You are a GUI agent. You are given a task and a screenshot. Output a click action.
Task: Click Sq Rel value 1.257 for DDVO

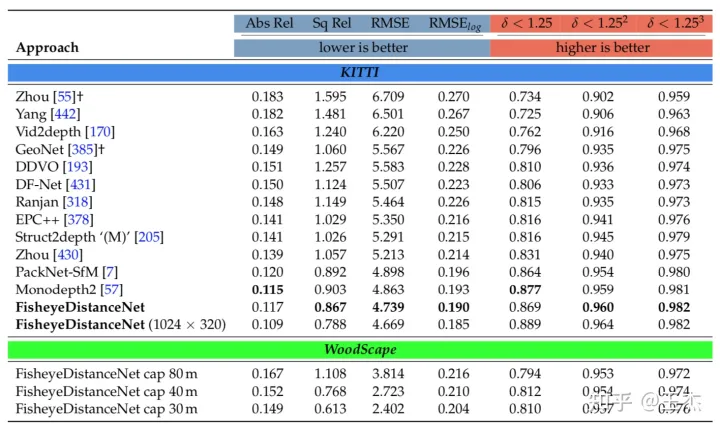[x=330, y=167]
